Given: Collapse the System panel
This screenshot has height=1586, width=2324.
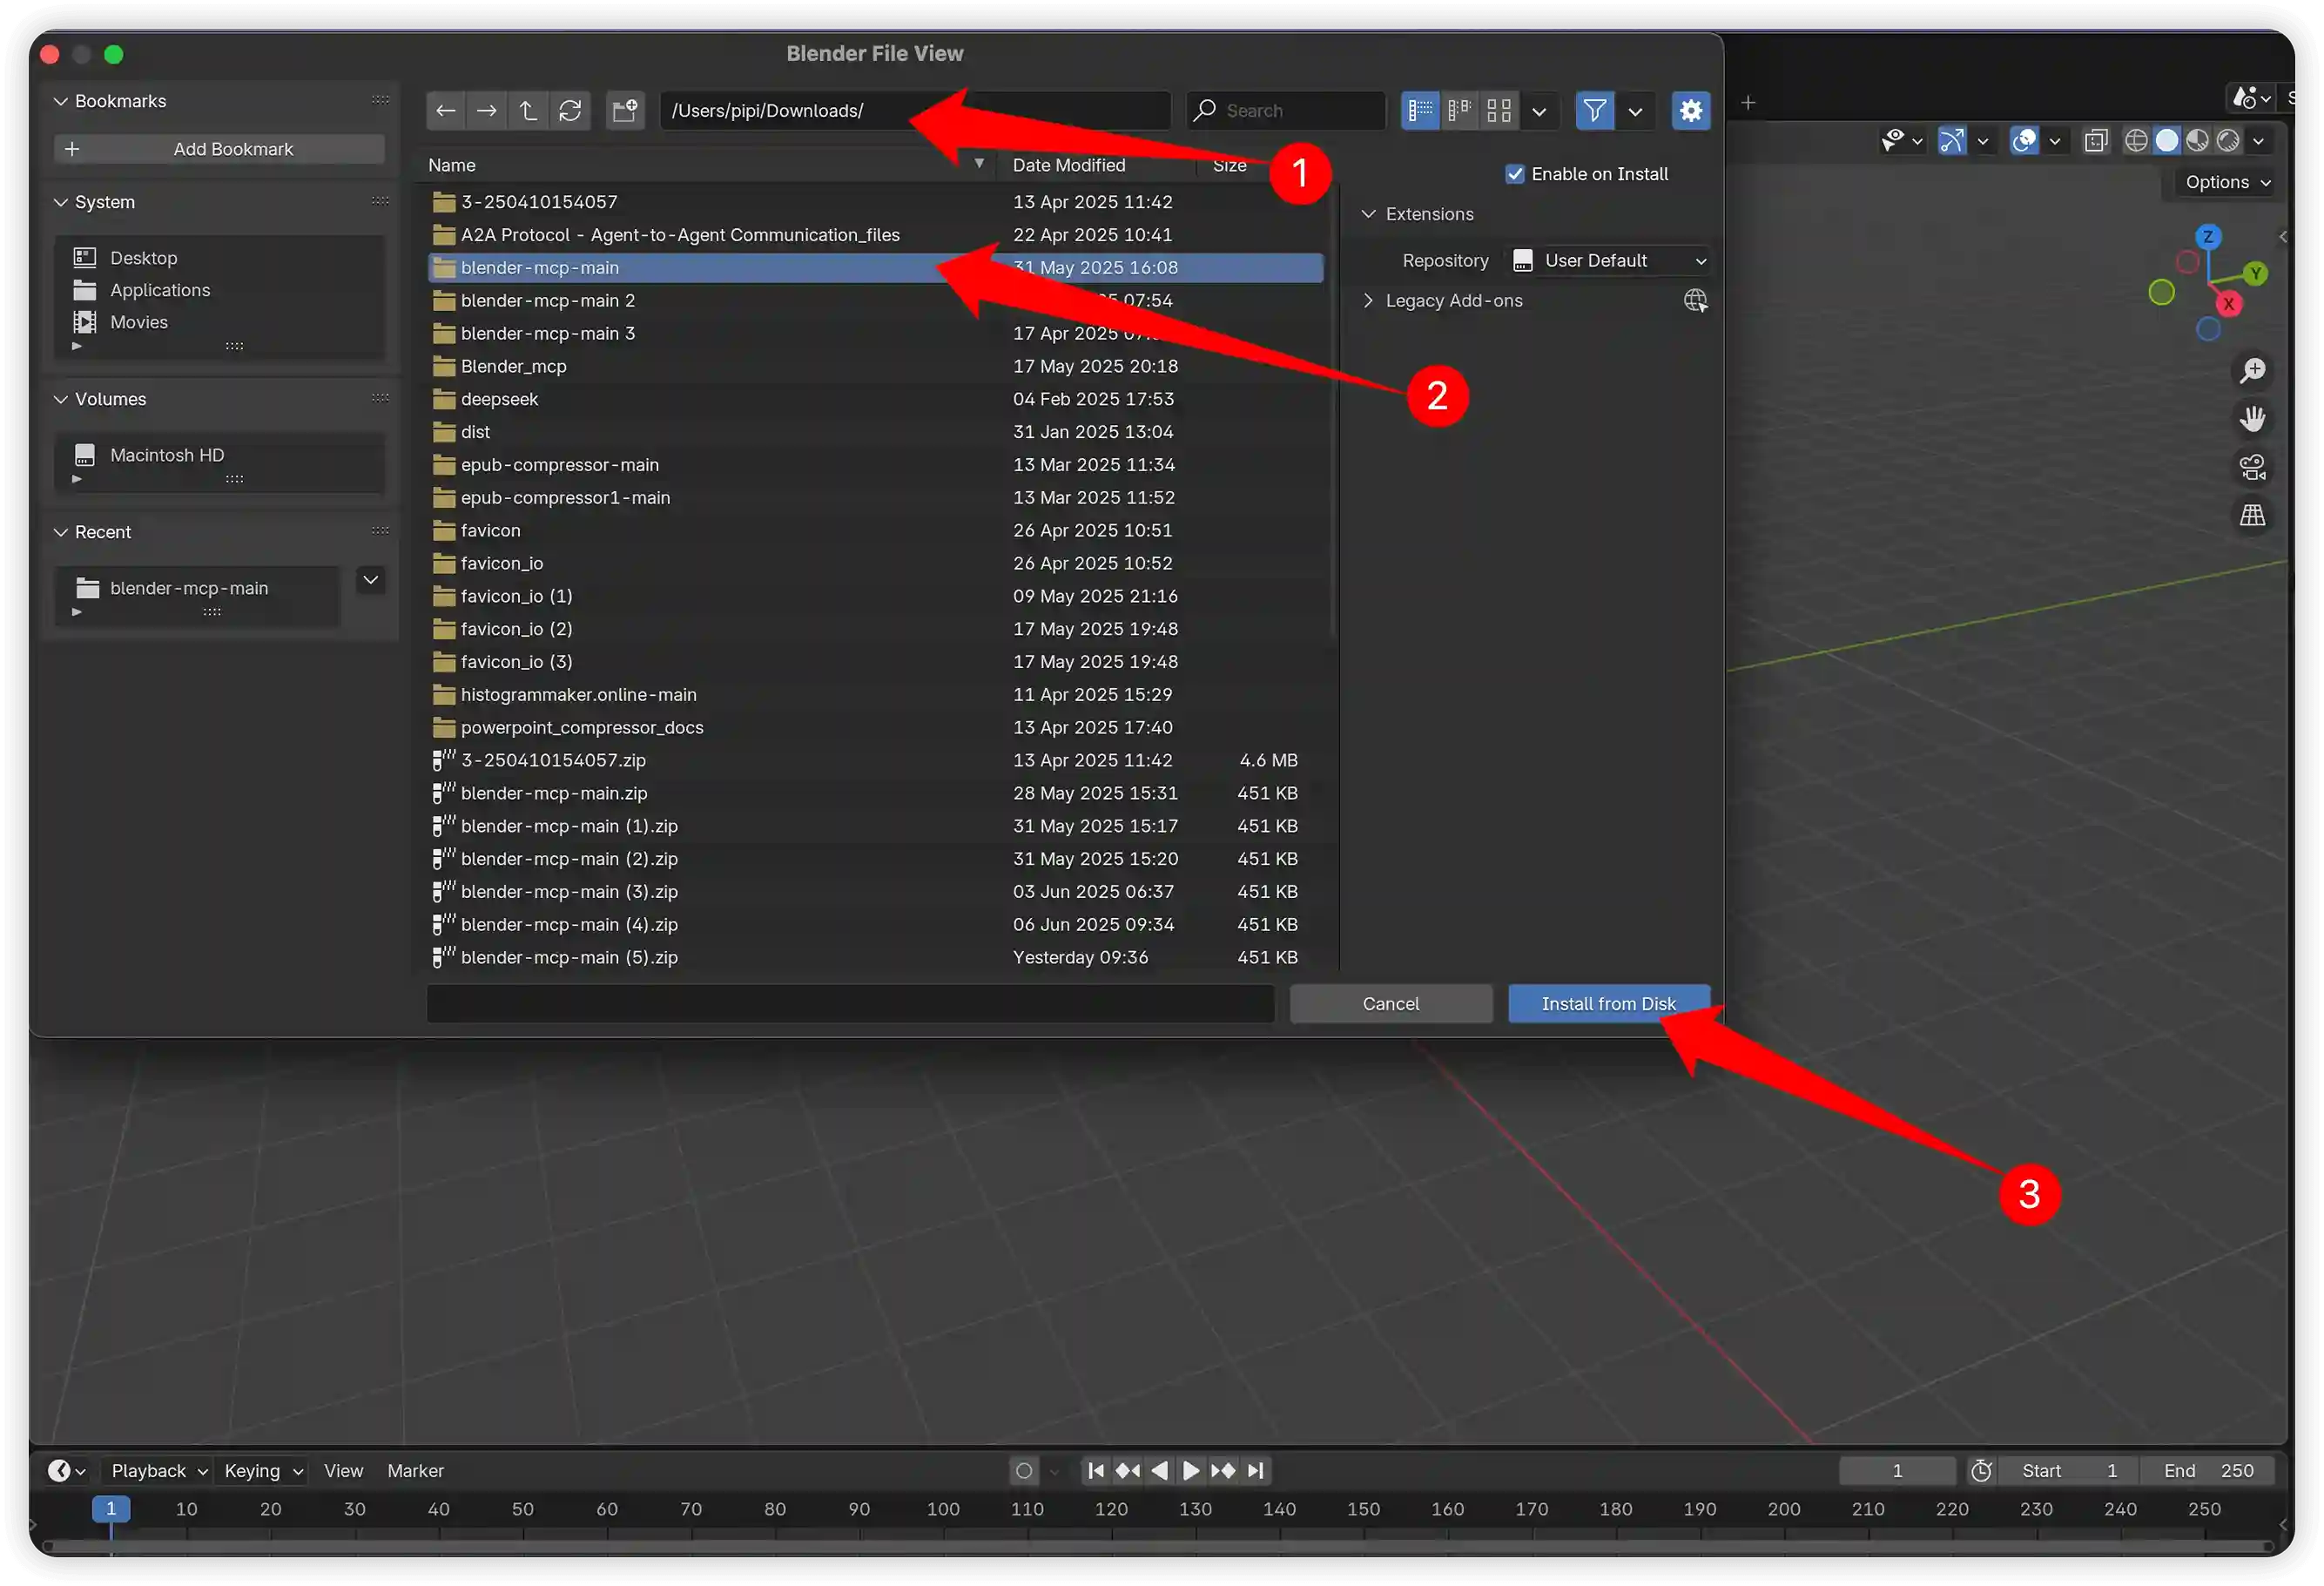Looking at the screenshot, I should (x=61, y=202).
